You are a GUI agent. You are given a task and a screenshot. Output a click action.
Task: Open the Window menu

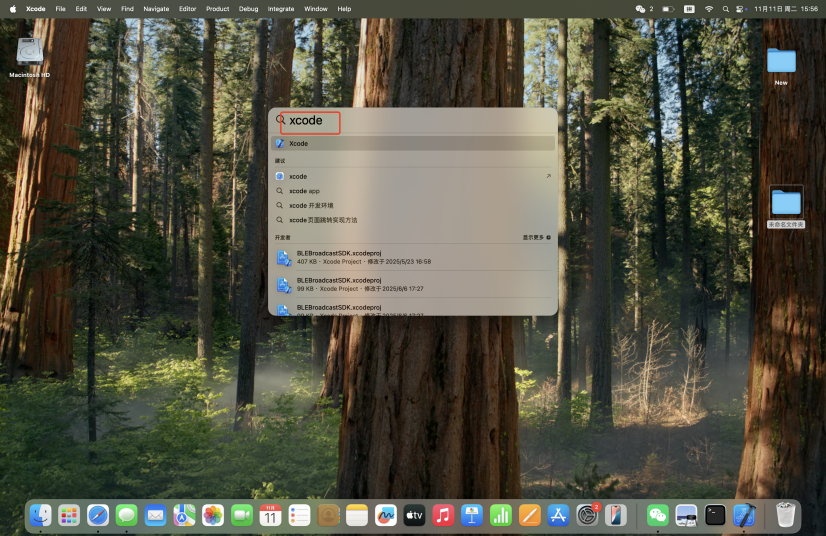pos(316,9)
